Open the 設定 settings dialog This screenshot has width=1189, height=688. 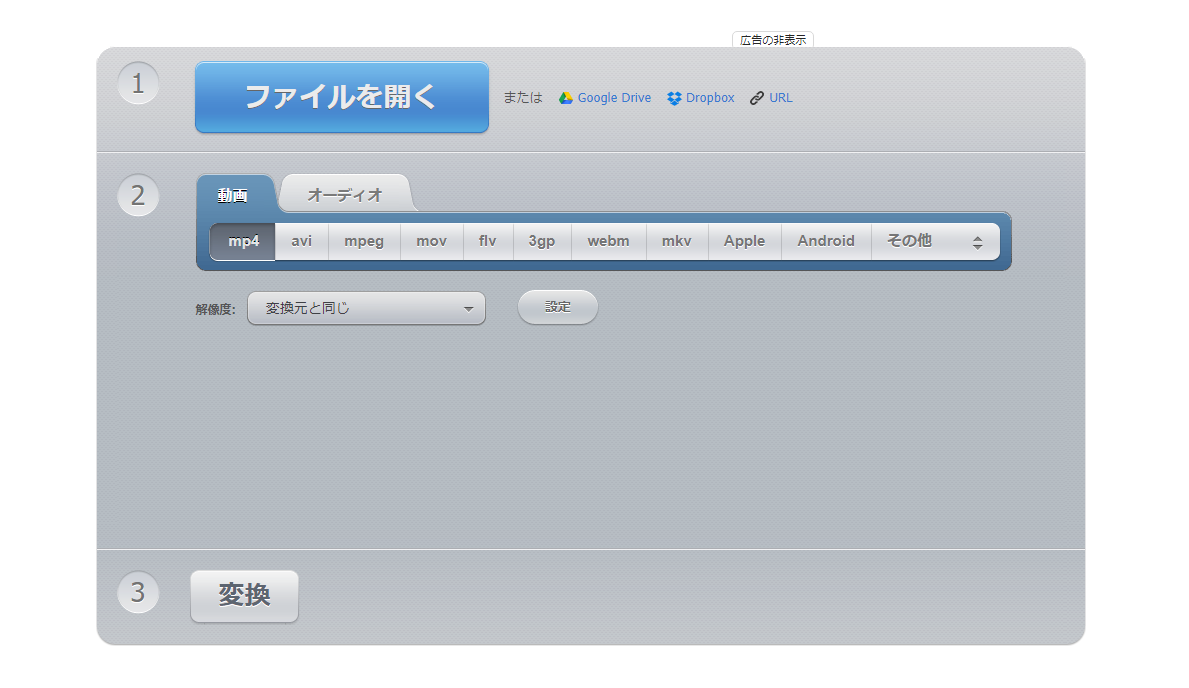click(x=557, y=307)
